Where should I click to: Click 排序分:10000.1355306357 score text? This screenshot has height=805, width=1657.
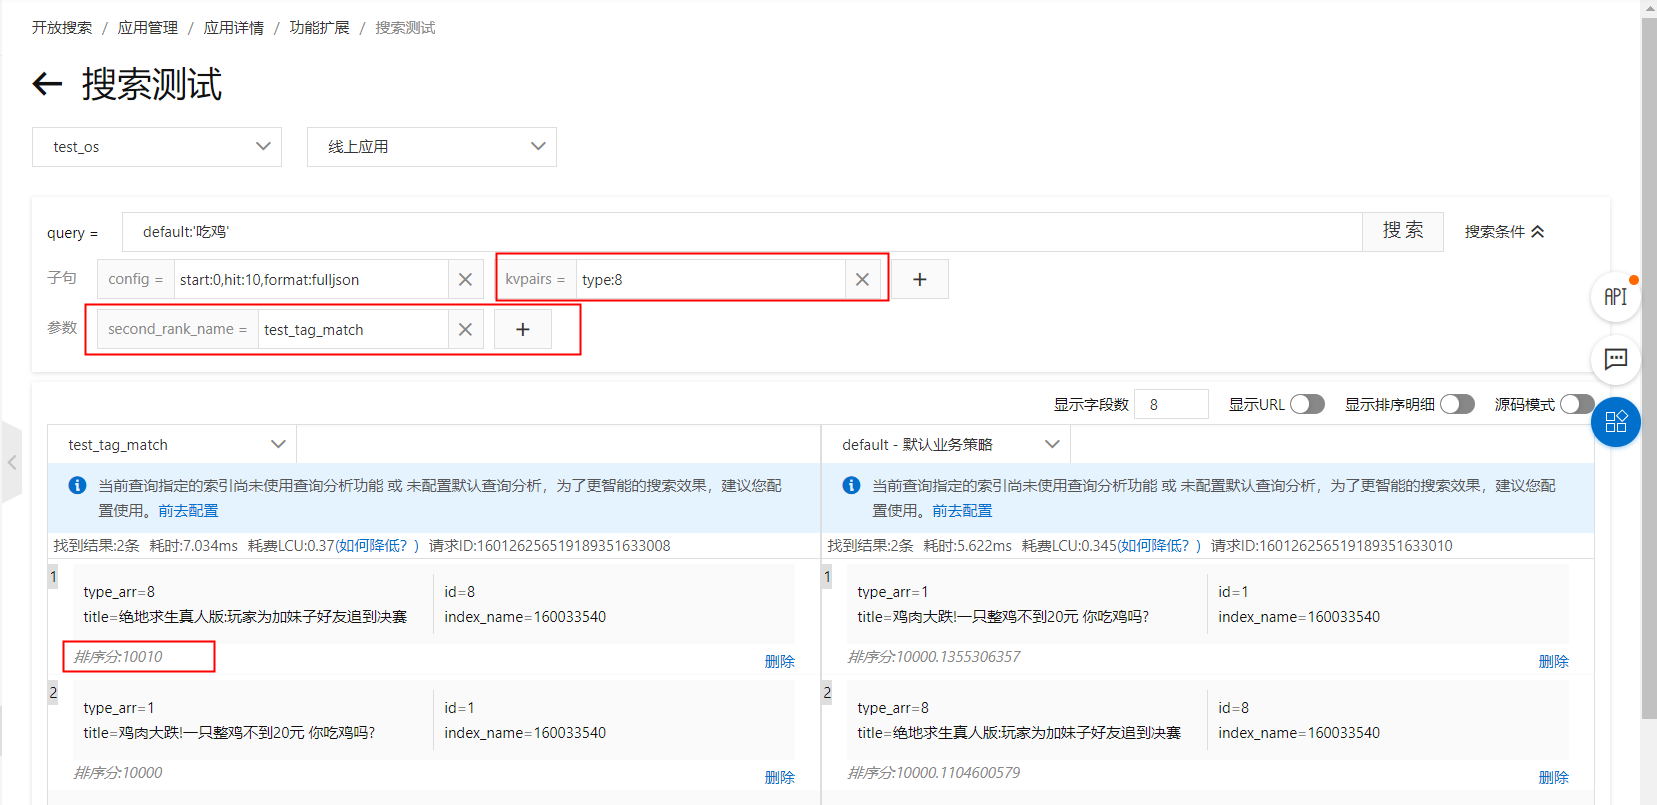[x=934, y=657]
